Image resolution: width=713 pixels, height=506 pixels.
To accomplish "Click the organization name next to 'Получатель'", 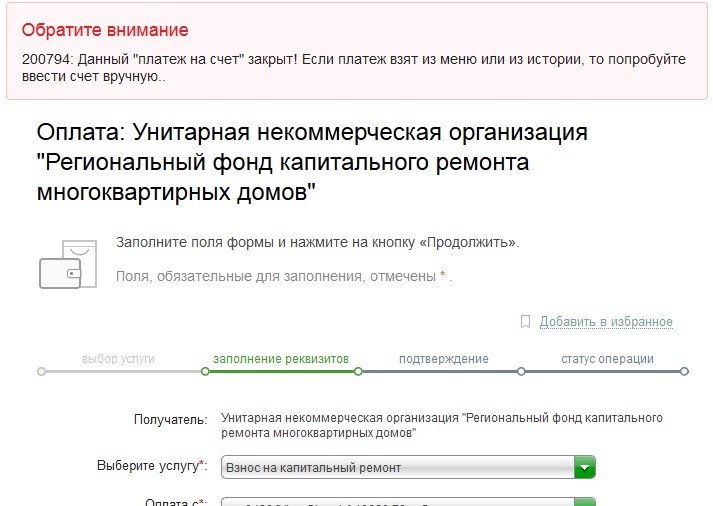I will coord(441,425).
